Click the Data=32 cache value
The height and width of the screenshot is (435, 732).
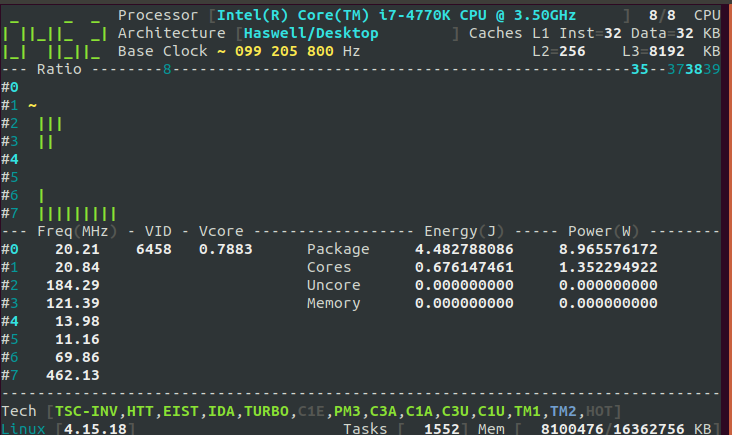[662, 34]
